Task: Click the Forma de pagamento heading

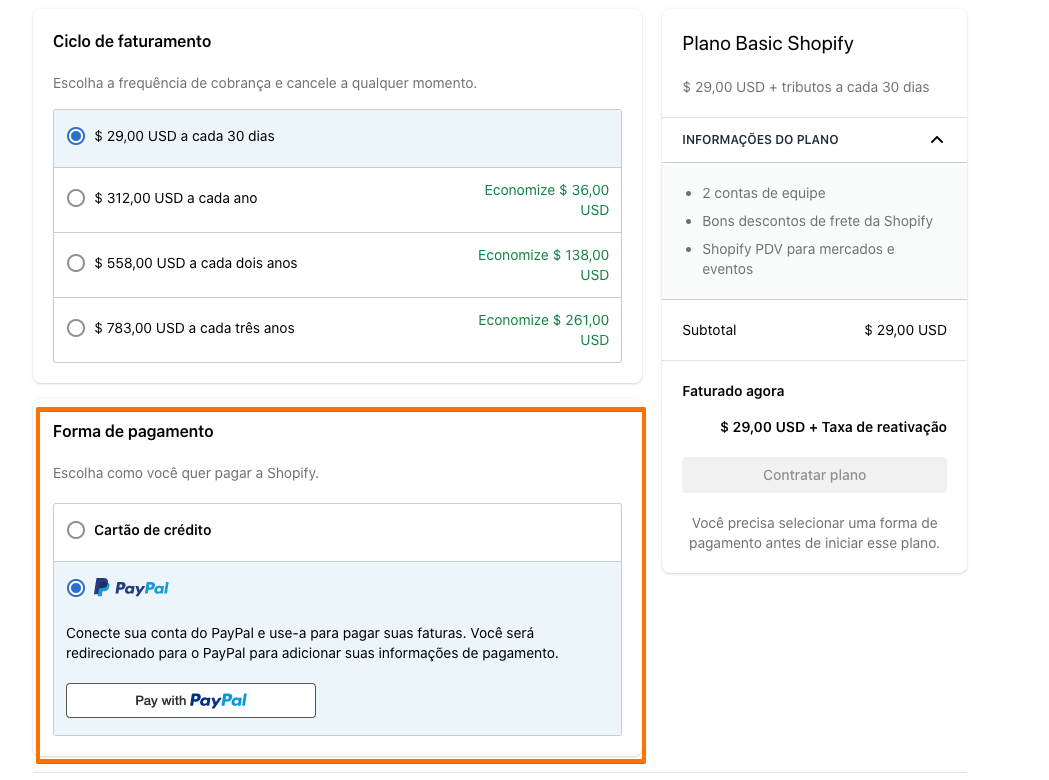Action: (133, 432)
